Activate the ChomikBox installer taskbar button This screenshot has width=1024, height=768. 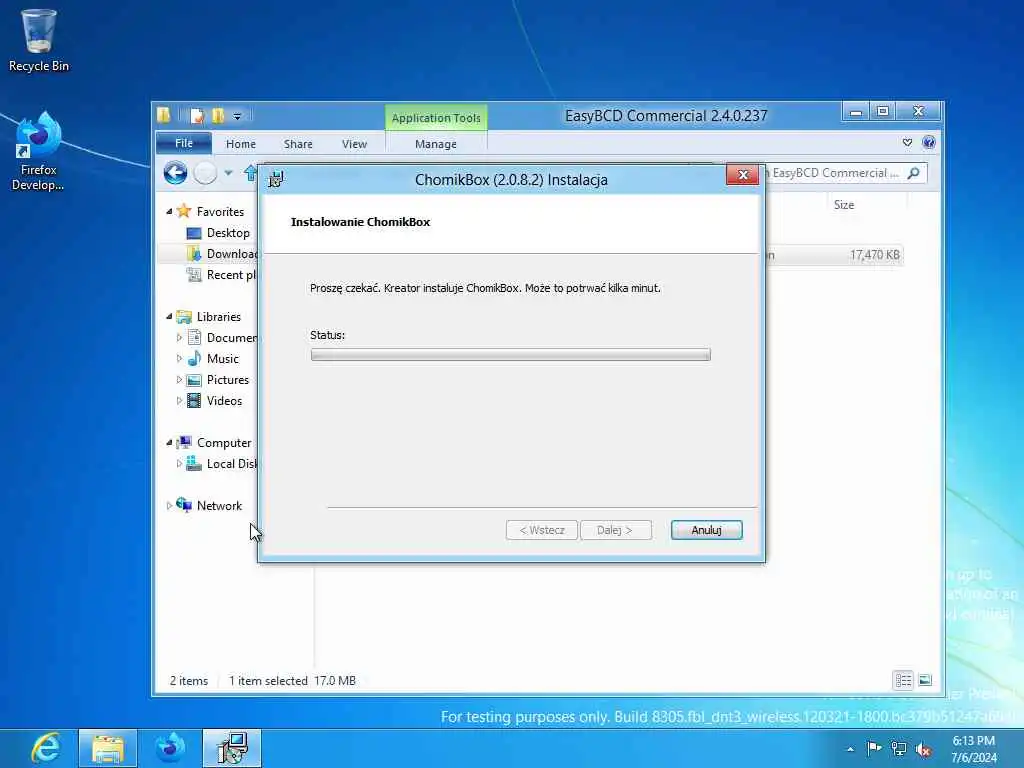[232, 748]
